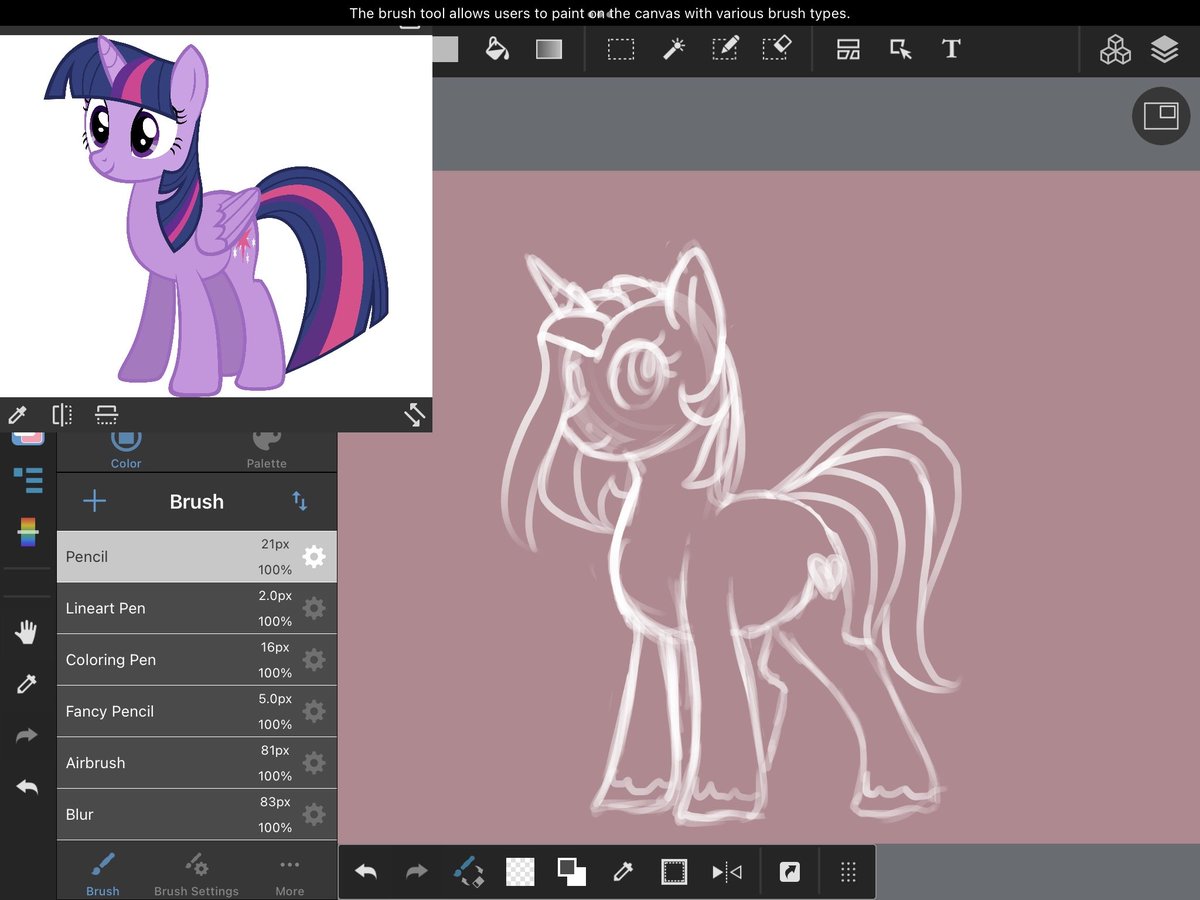Toggle brush and eraser switch
The height and width of the screenshot is (900, 1200).
(x=468, y=872)
